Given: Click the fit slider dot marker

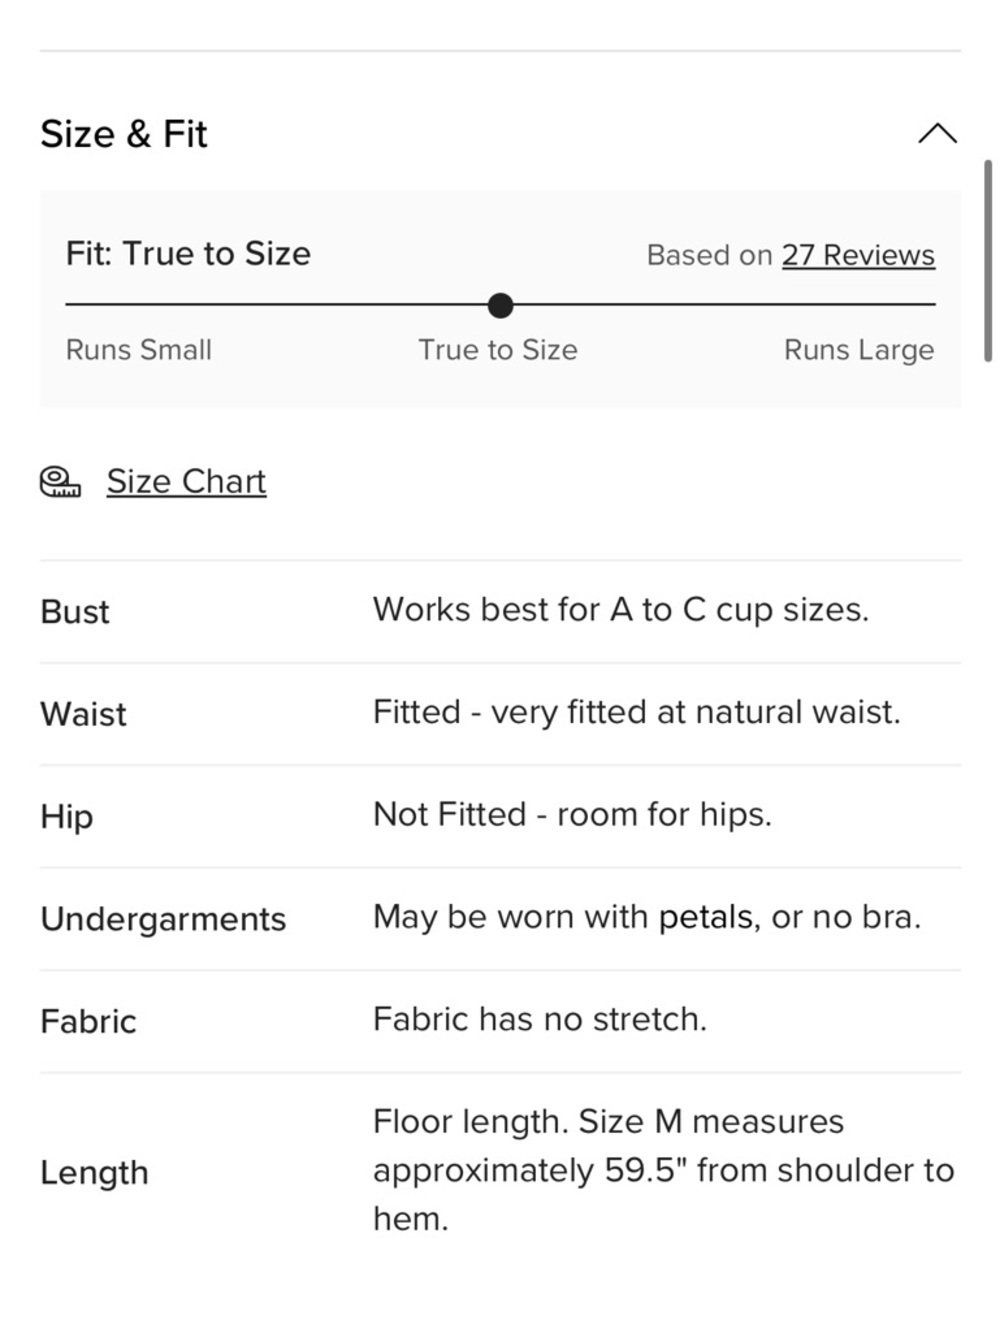Looking at the screenshot, I should 501,305.
